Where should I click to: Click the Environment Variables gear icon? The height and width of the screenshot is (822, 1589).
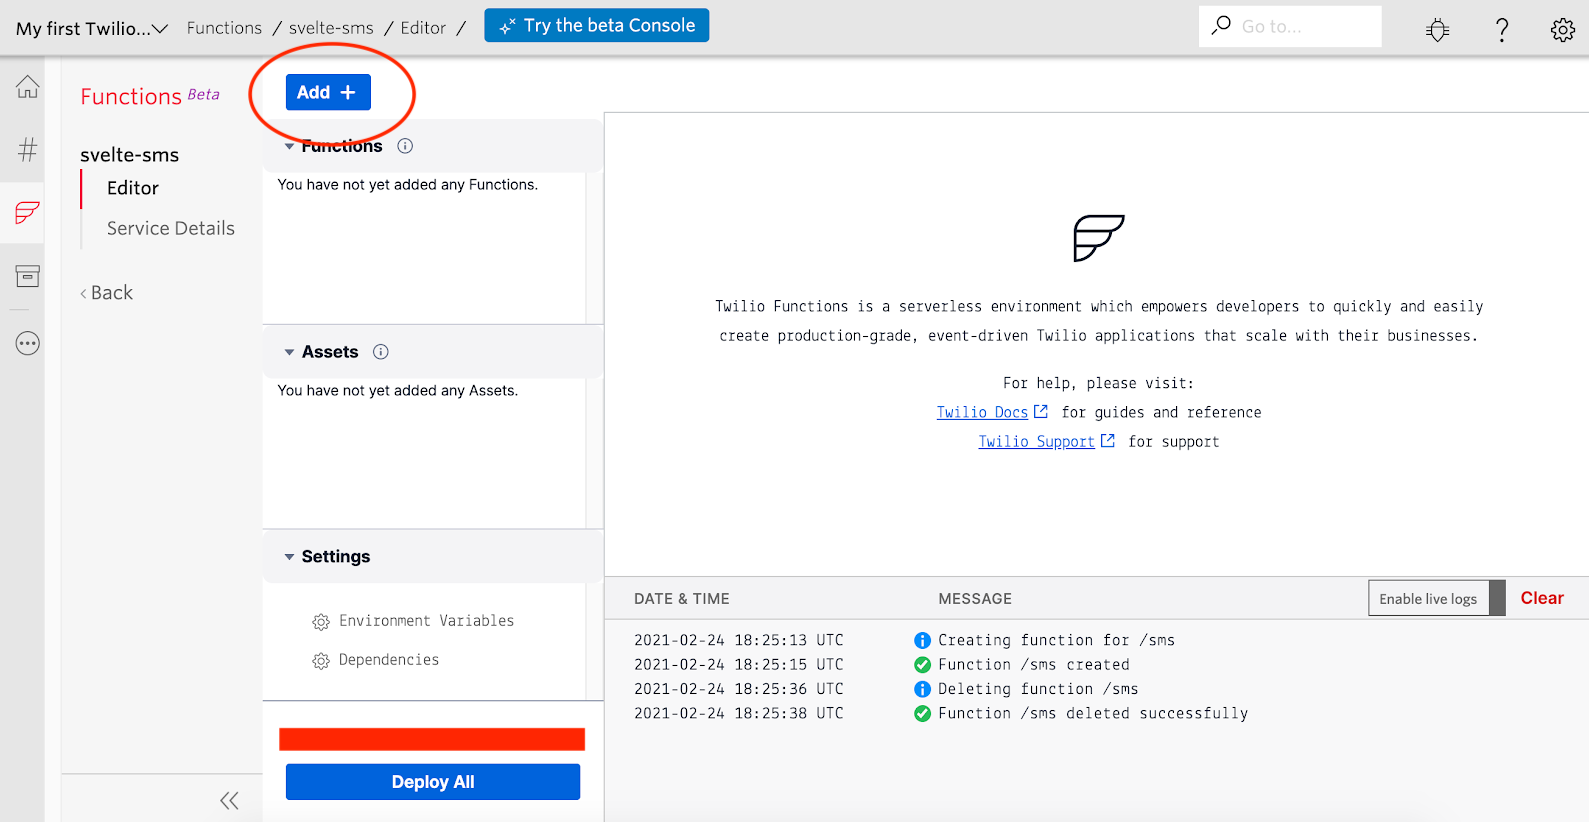coord(321,622)
